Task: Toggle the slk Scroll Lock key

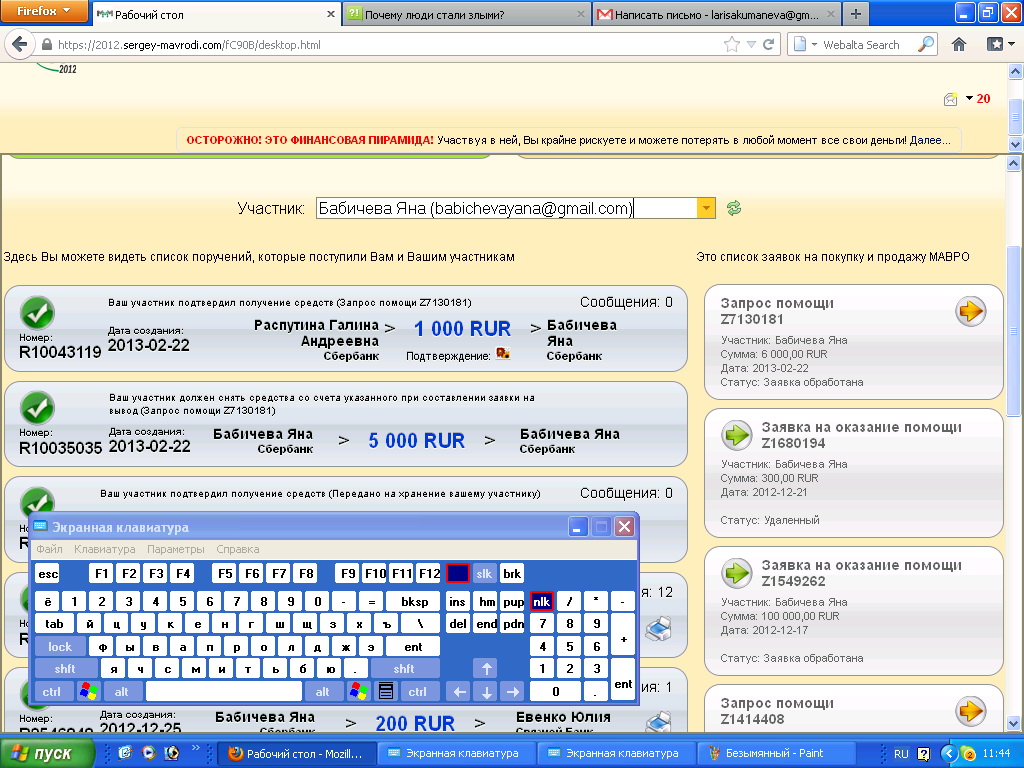Action: click(484, 573)
